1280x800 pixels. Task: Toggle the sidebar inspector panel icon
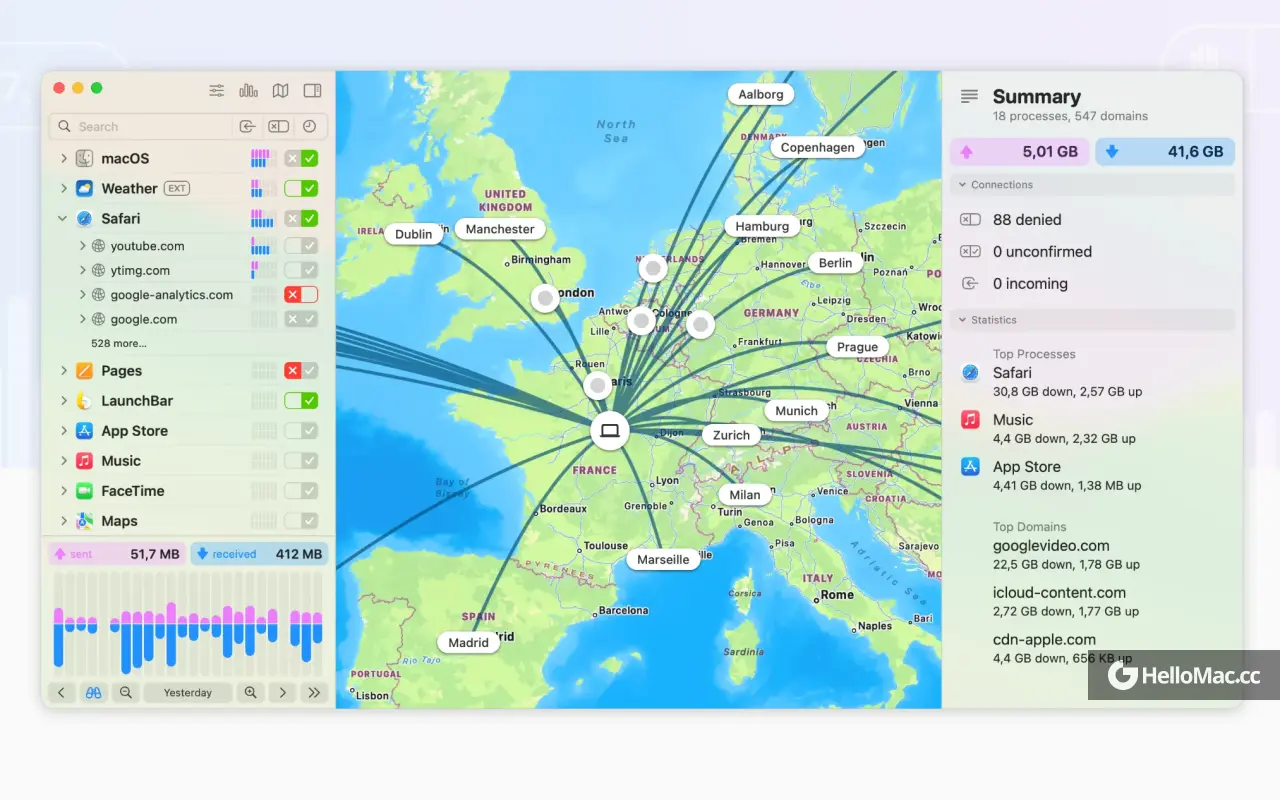click(x=312, y=90)
